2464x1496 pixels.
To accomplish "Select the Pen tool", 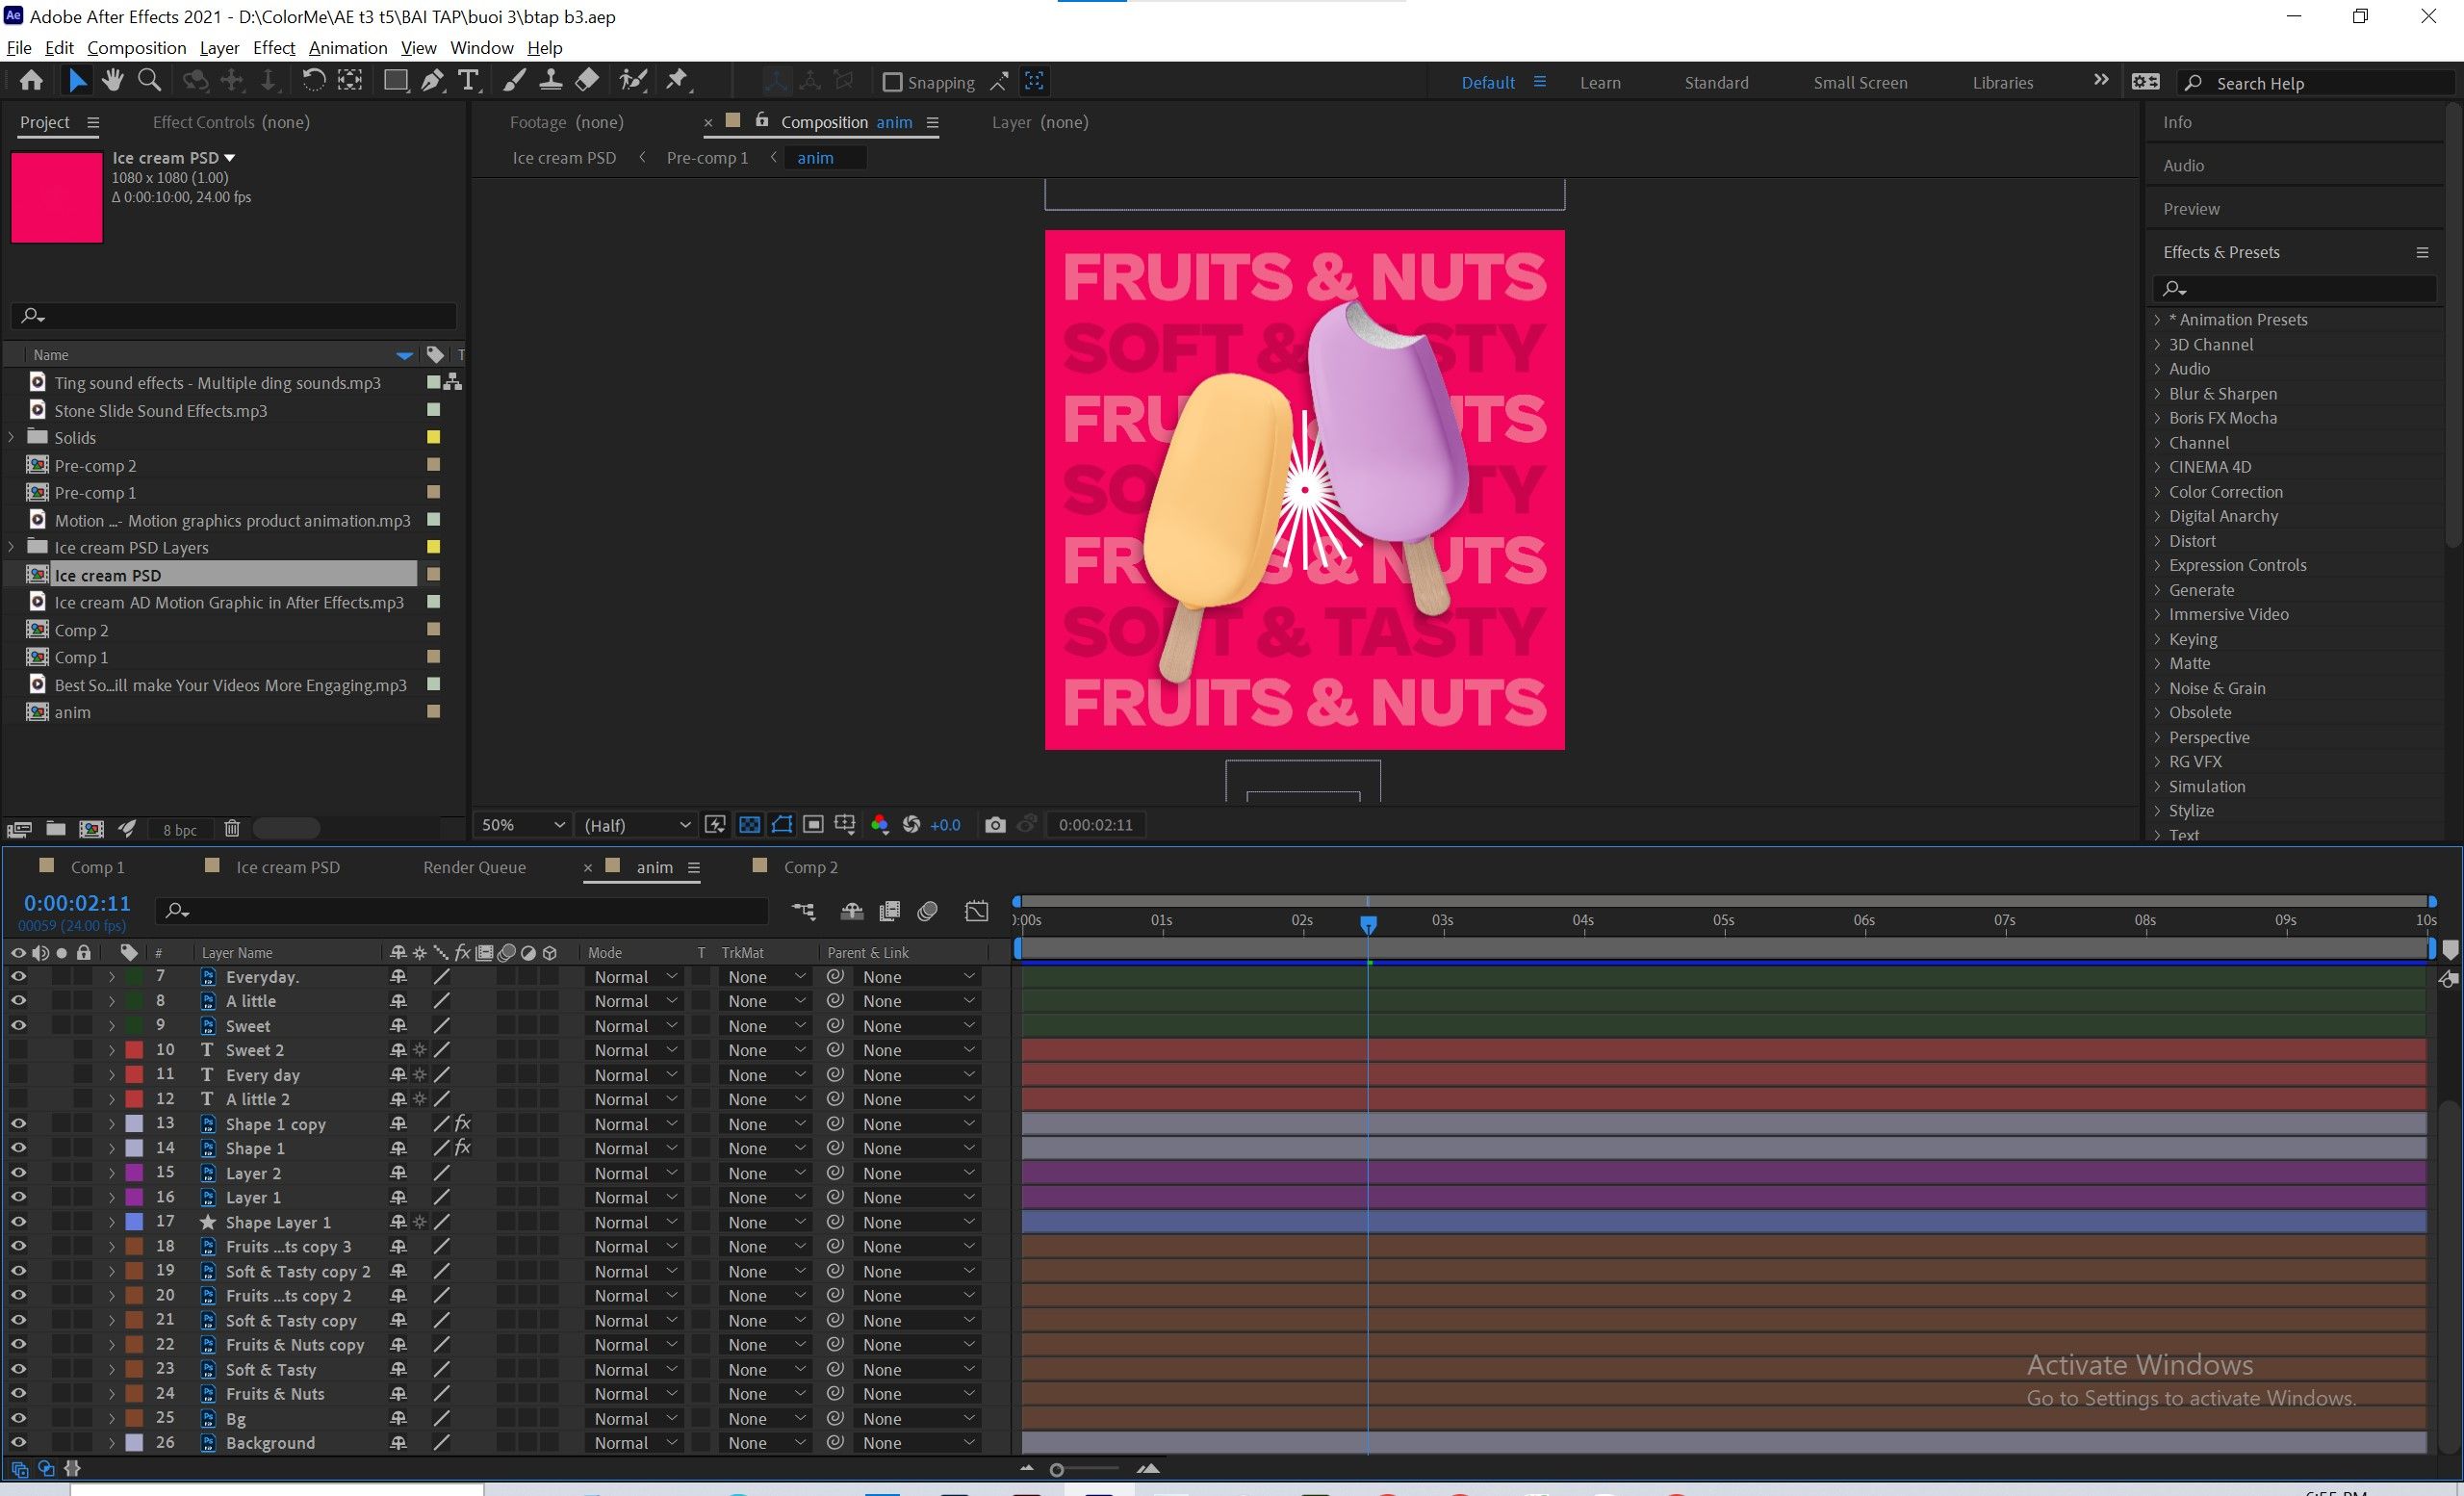I will click(432, 81).
